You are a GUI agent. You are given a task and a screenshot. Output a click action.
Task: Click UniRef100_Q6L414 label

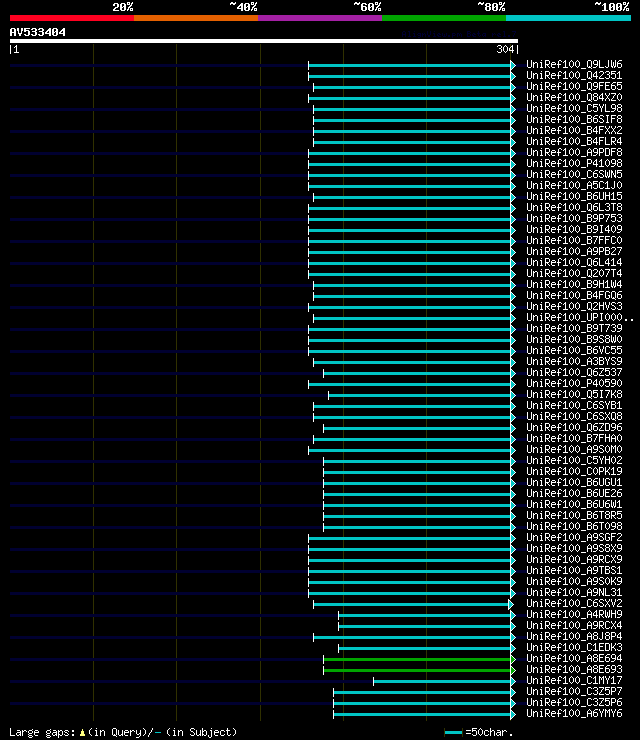pyautogui.click(x=574, y=262)
